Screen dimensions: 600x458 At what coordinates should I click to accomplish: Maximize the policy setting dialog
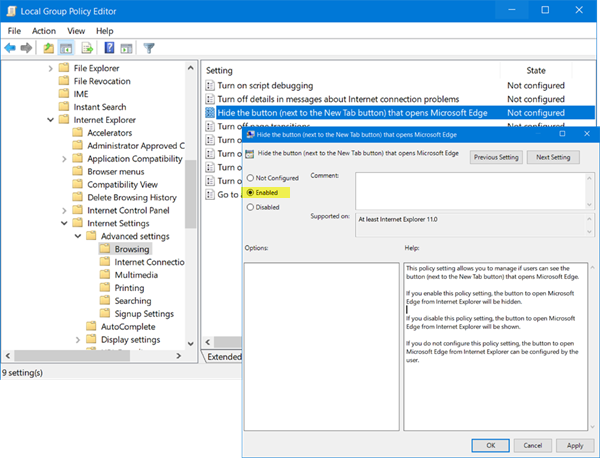pos(562,134)
